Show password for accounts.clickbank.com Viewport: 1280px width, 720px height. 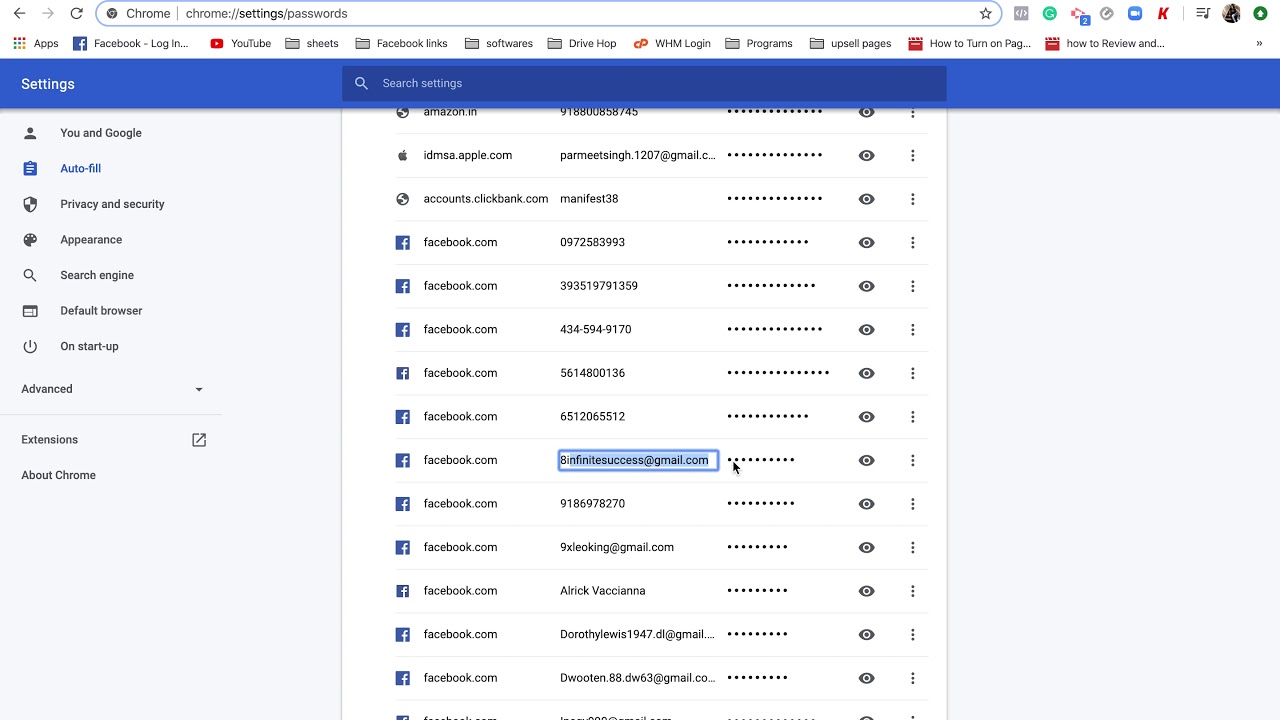(x=867, y=199)
